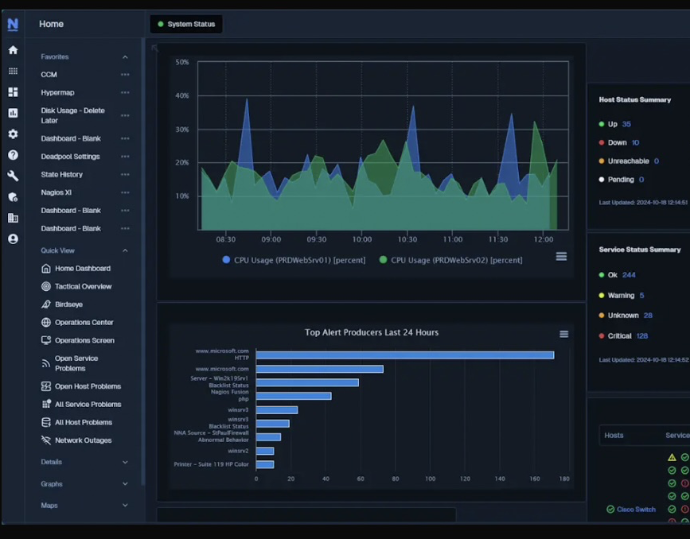Open the Admin wrench icon in the left rail
Viewport: 690px width, 539px height.
coord(13,176)
